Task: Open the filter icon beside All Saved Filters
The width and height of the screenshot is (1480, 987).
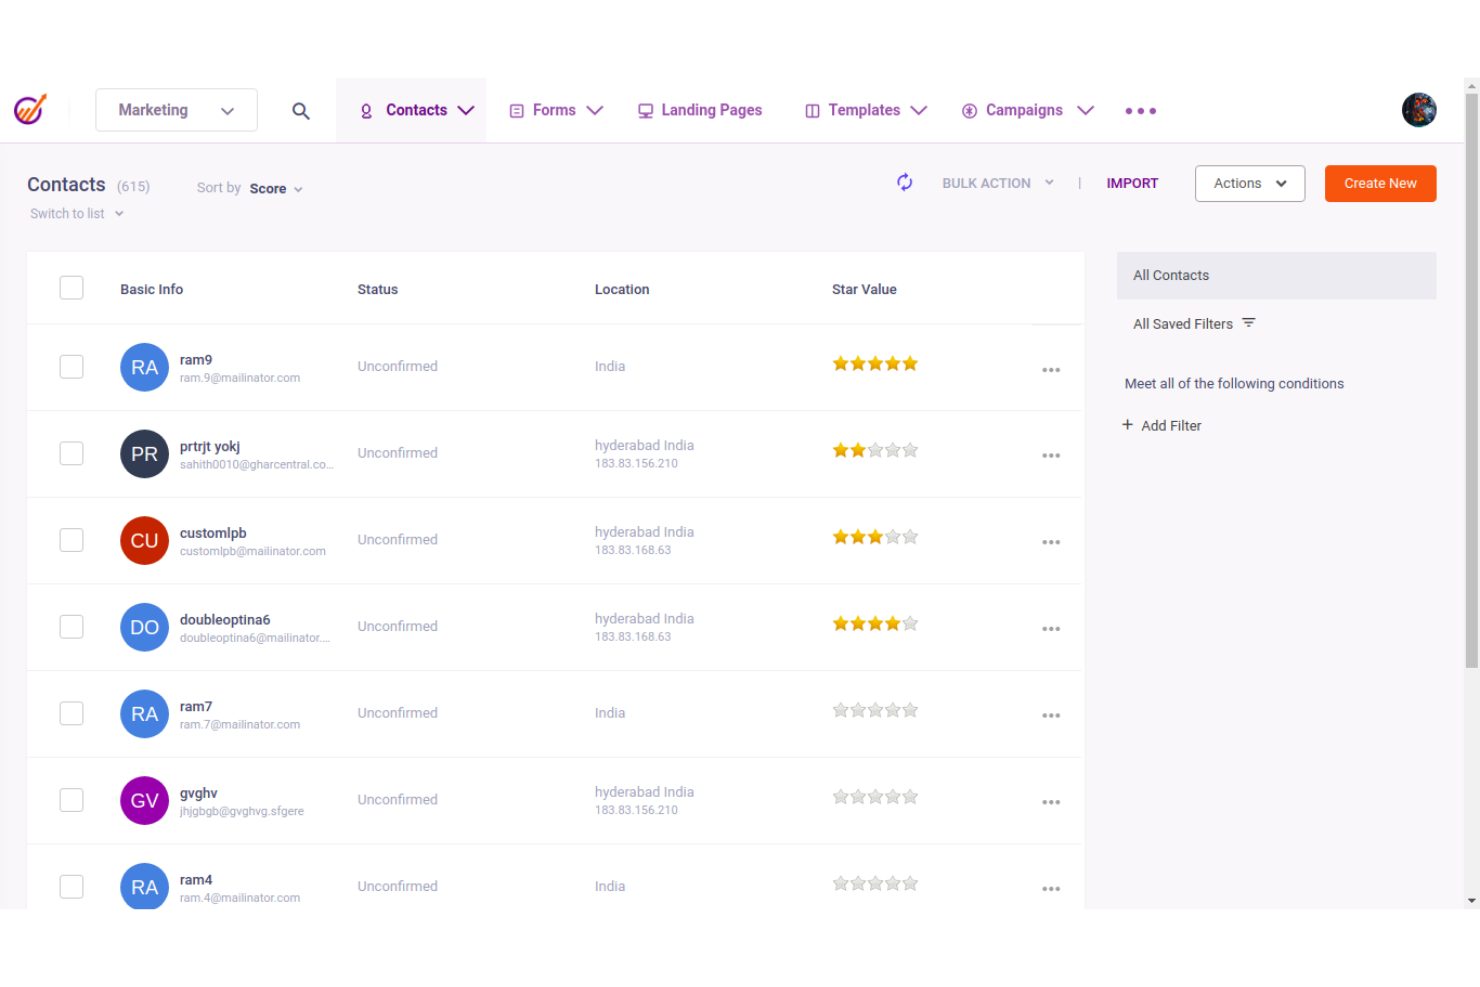Action: (x=1248, y=322)
